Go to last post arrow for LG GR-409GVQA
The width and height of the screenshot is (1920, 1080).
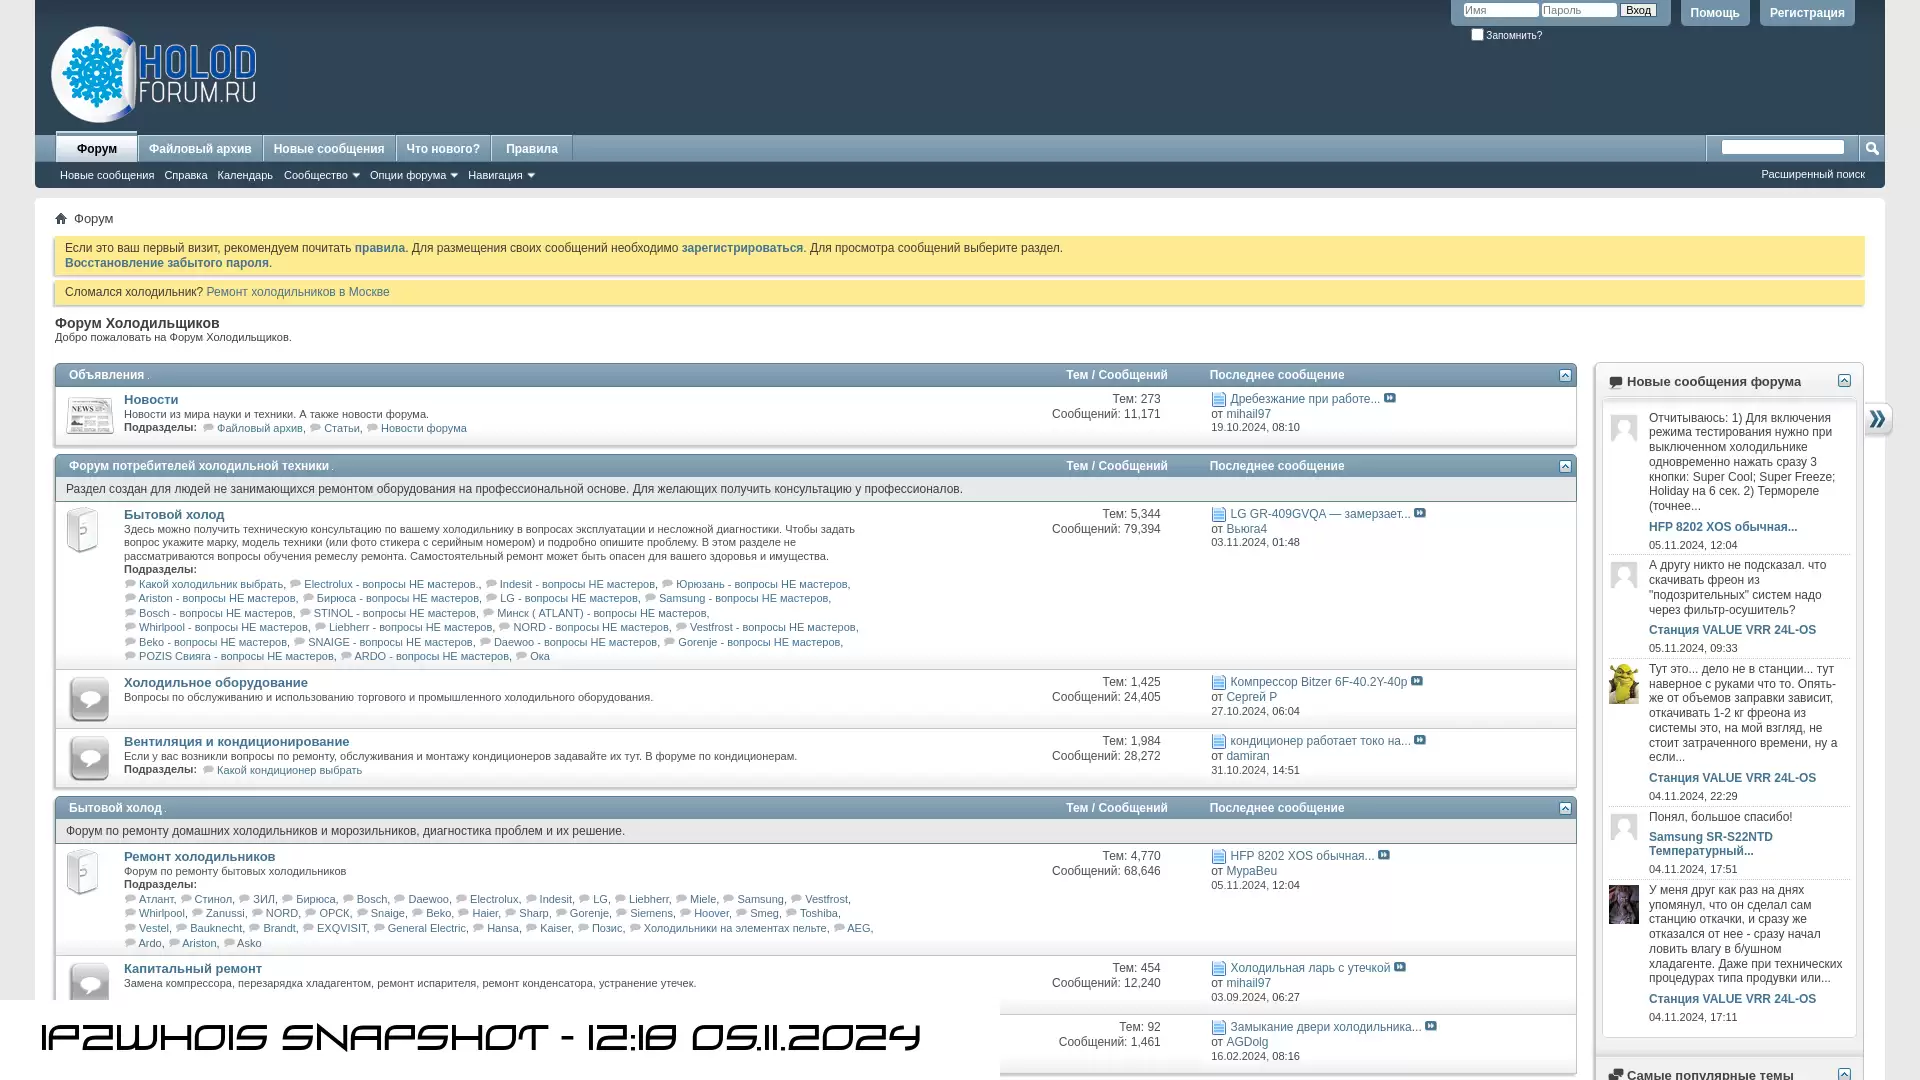[x=1420, y=513]
